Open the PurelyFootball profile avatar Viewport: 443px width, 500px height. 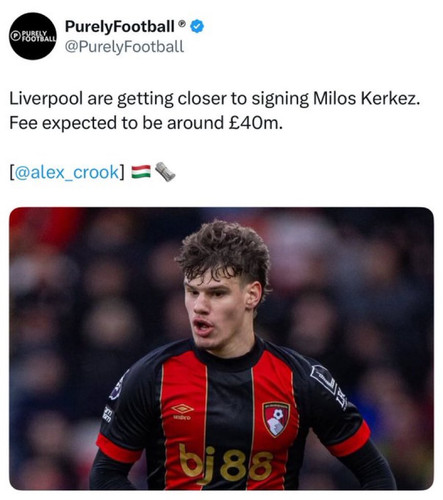(33, 36)
